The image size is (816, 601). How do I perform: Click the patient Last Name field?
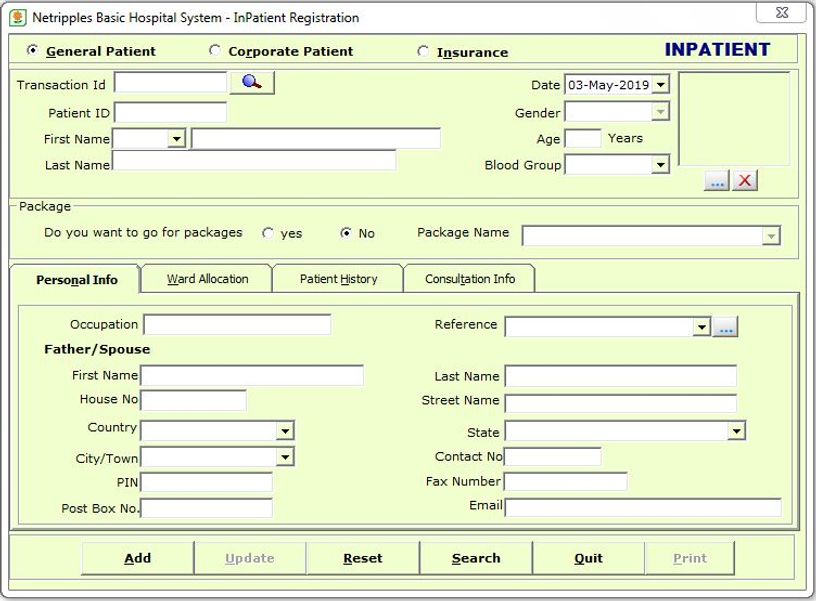click(x=254, y=160)
